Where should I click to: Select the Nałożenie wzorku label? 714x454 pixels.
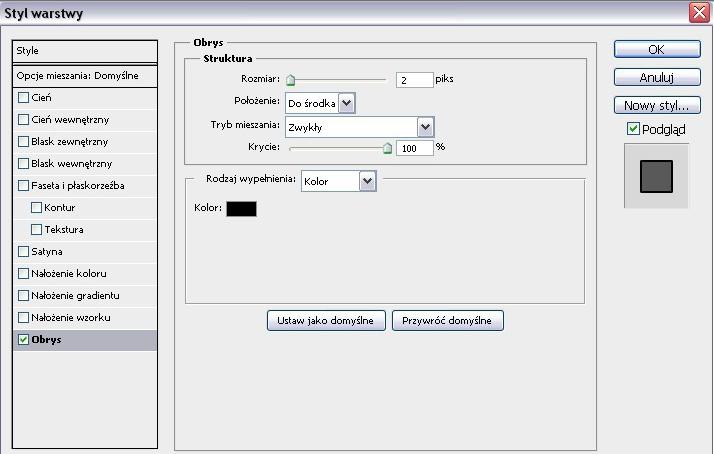pos(71,317)
